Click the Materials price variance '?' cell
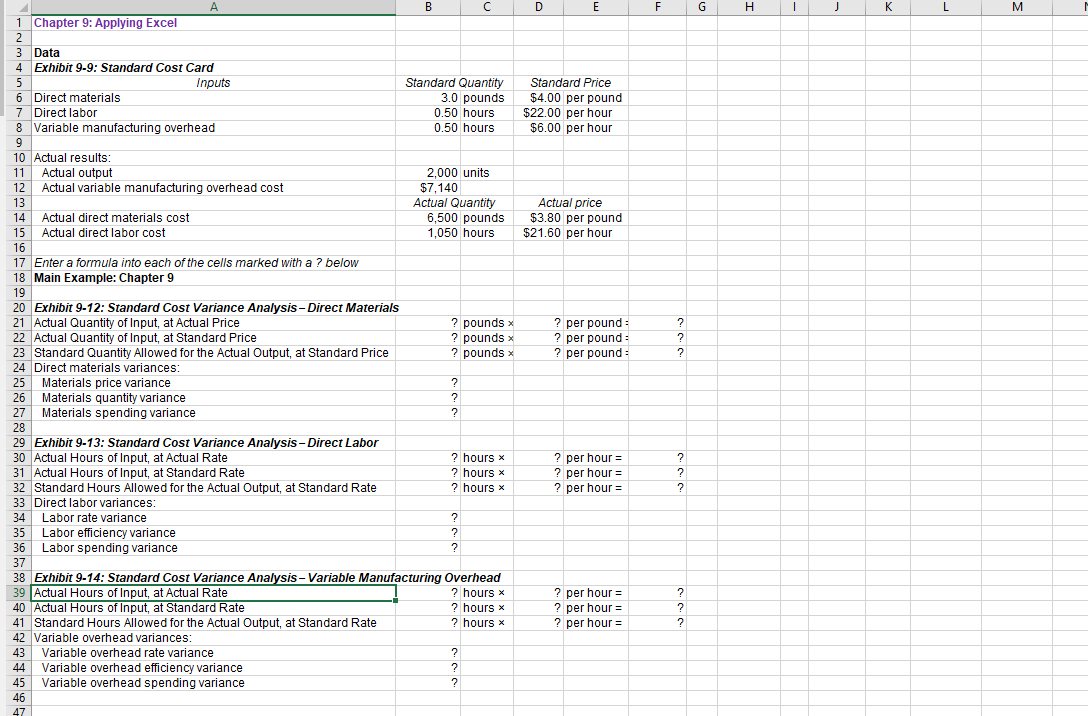The width and height of the screenshot is (1088, 716). 428,382
